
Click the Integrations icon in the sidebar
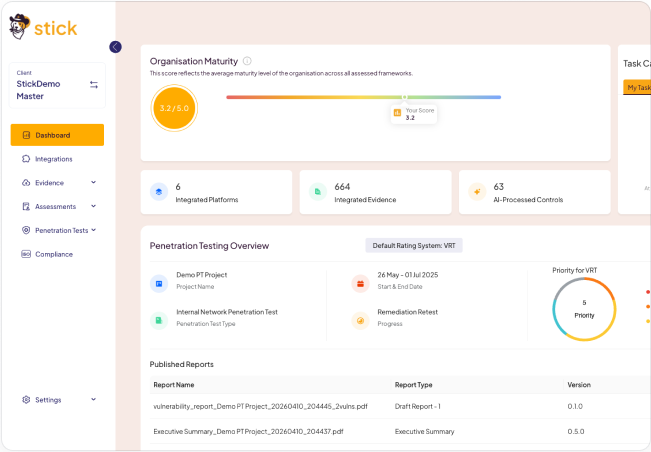pos(26,159)
